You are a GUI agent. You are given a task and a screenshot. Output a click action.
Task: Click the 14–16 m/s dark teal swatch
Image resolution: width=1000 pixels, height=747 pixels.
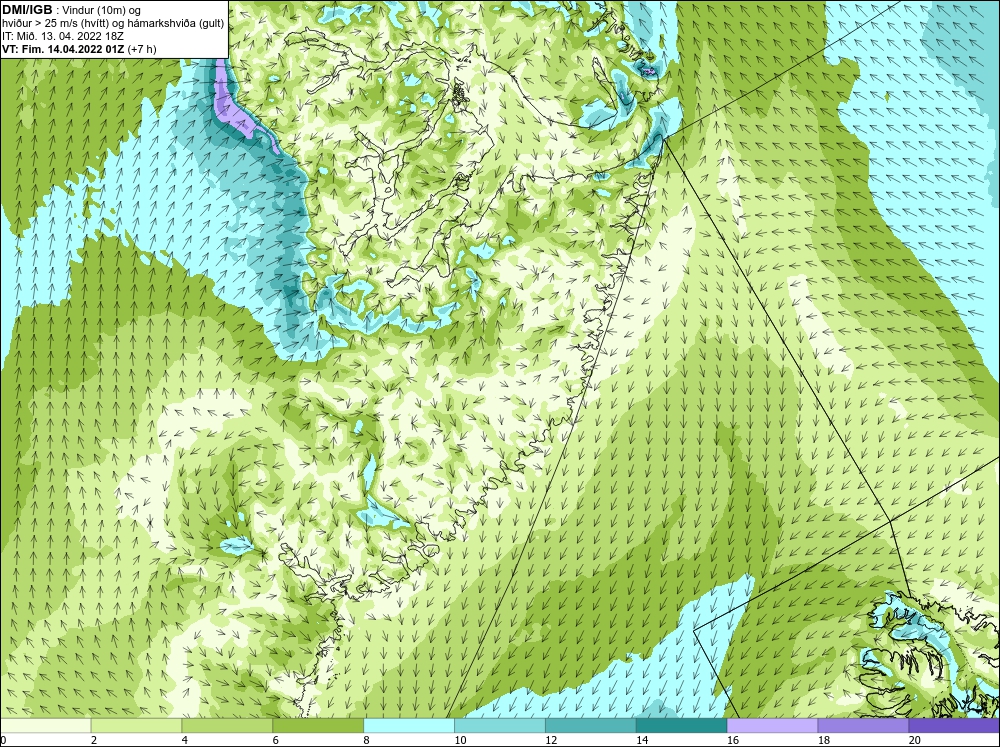682,725
